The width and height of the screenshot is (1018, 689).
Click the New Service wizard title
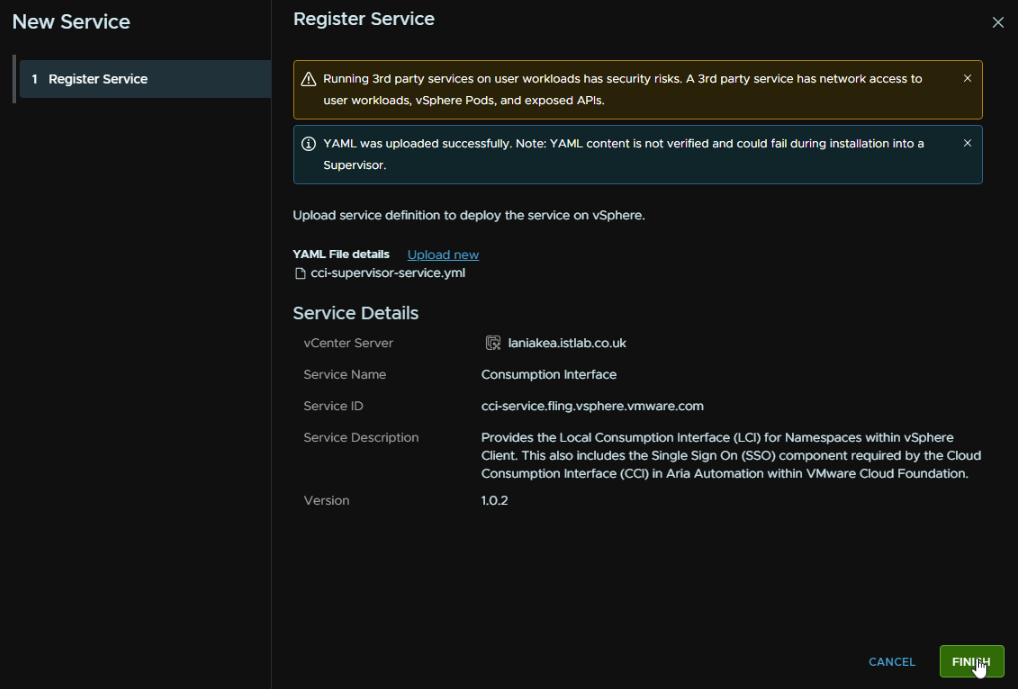(x=71, y=22)
